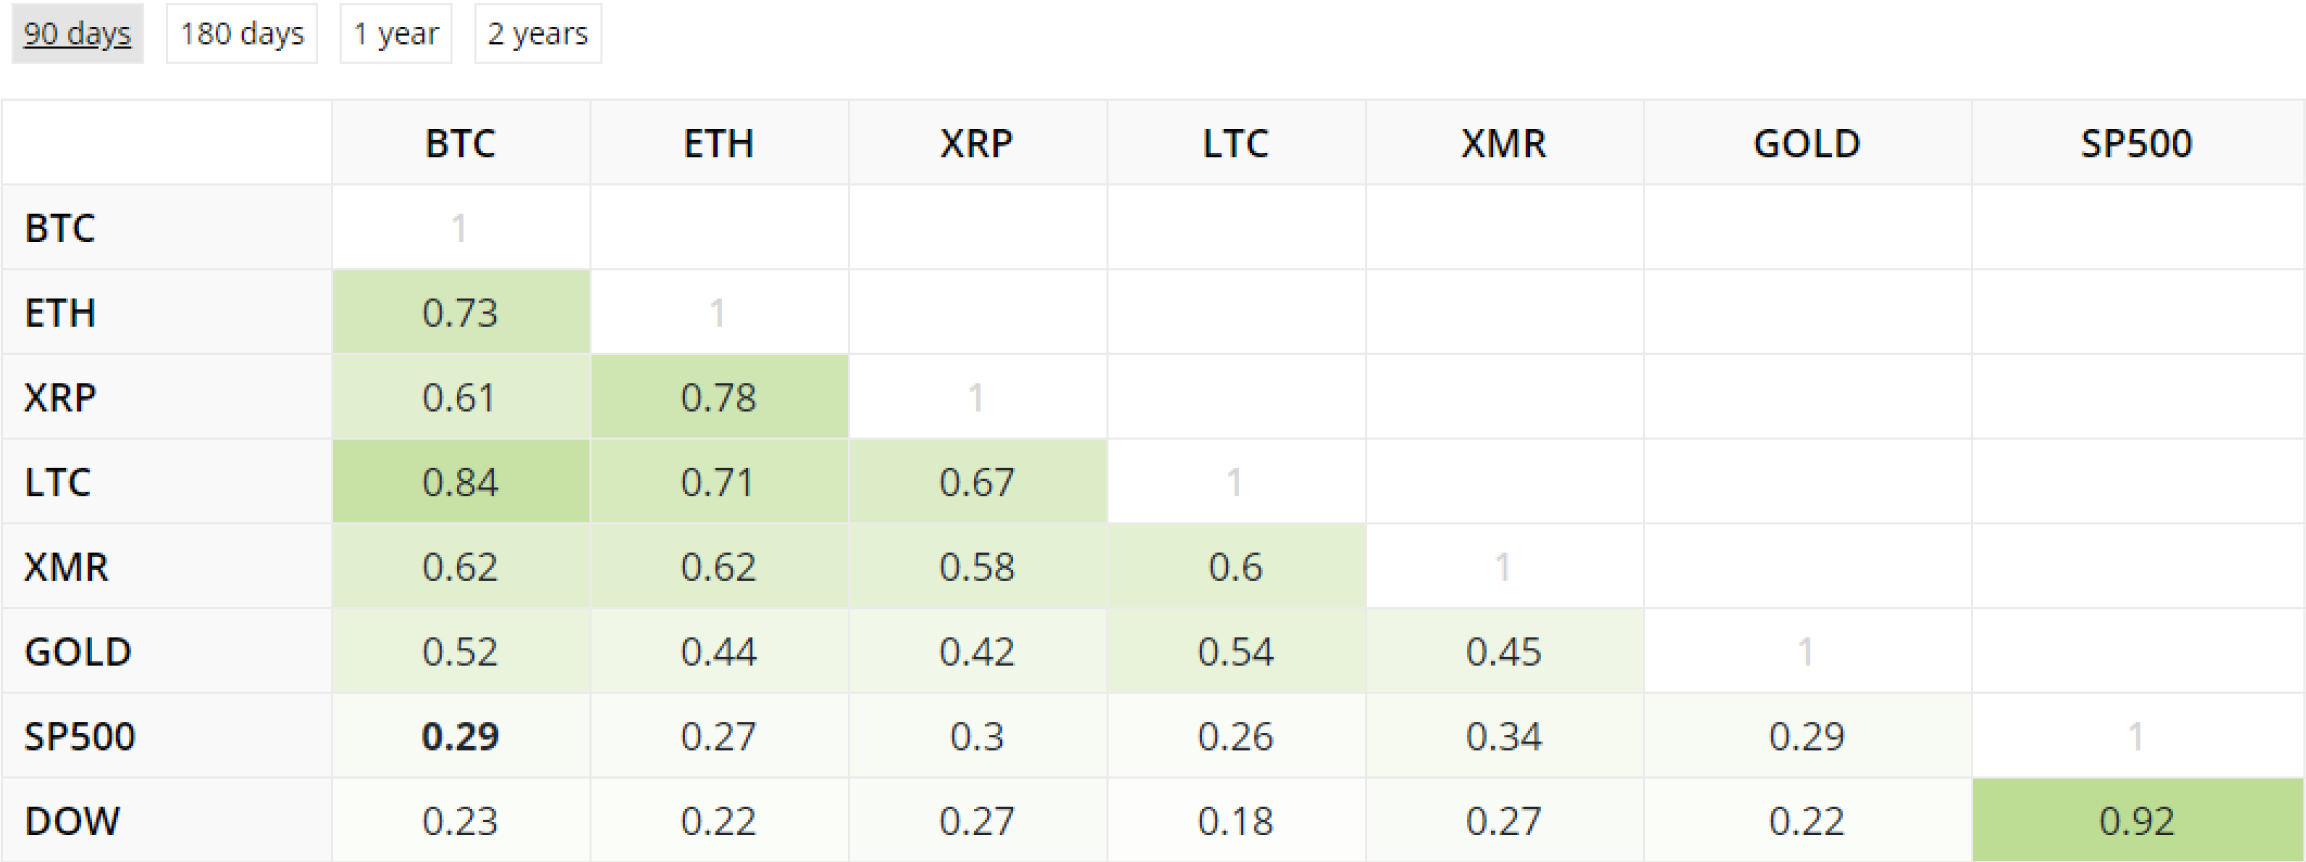The image size is (2306, 862).
Task: Click the GOLD column header
Action: 1806,144
